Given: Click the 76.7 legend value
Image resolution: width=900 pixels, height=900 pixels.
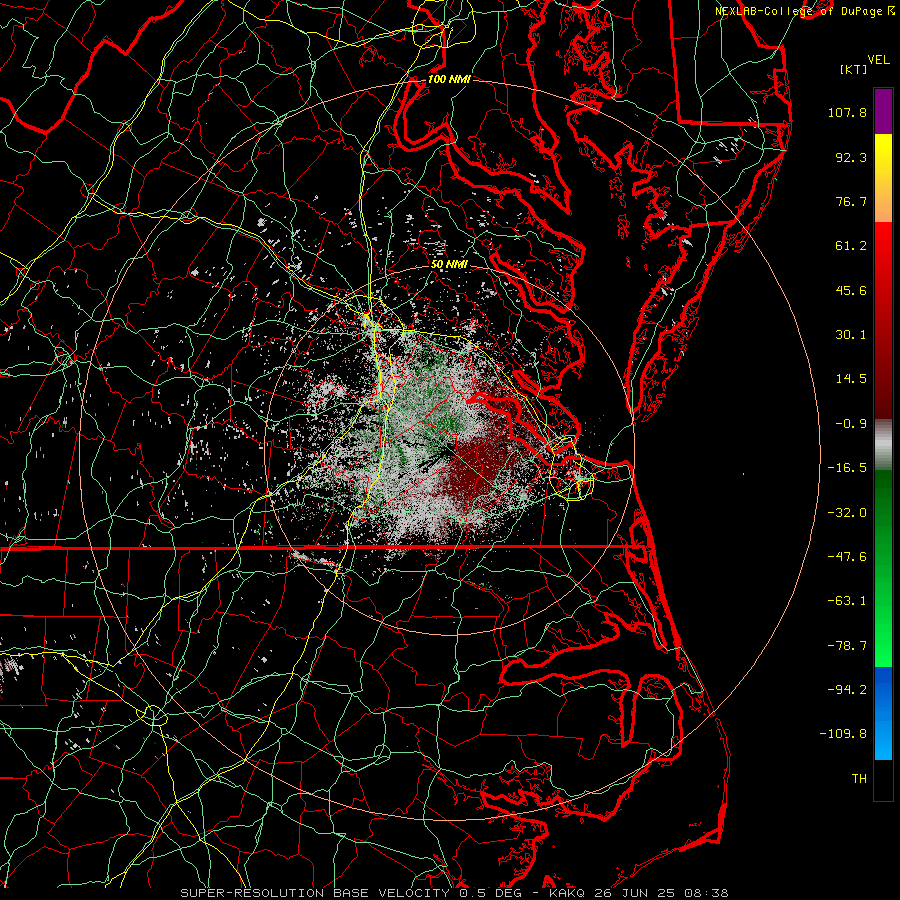Looking at the screenshot, I should [x=851, y=201].
